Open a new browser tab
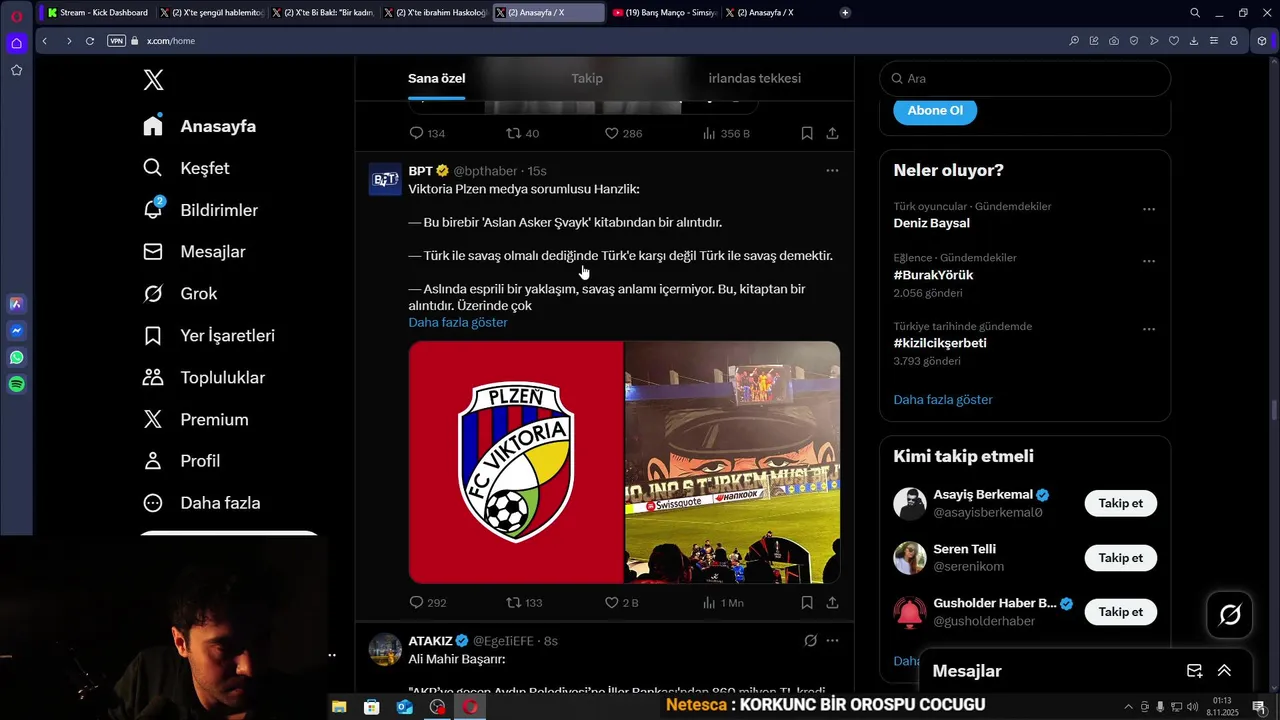 [845, 12]
